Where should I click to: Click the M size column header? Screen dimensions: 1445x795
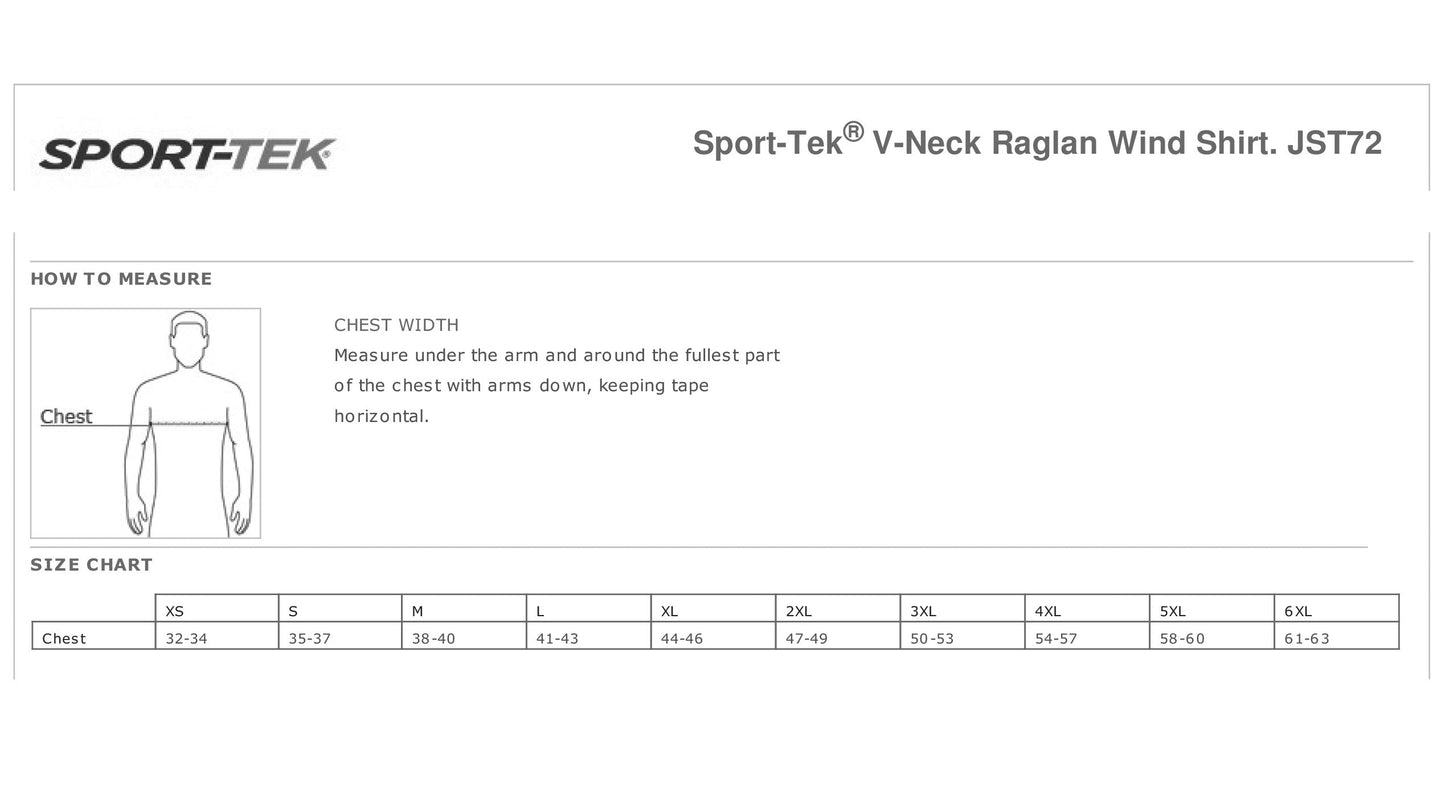point(418,611)
